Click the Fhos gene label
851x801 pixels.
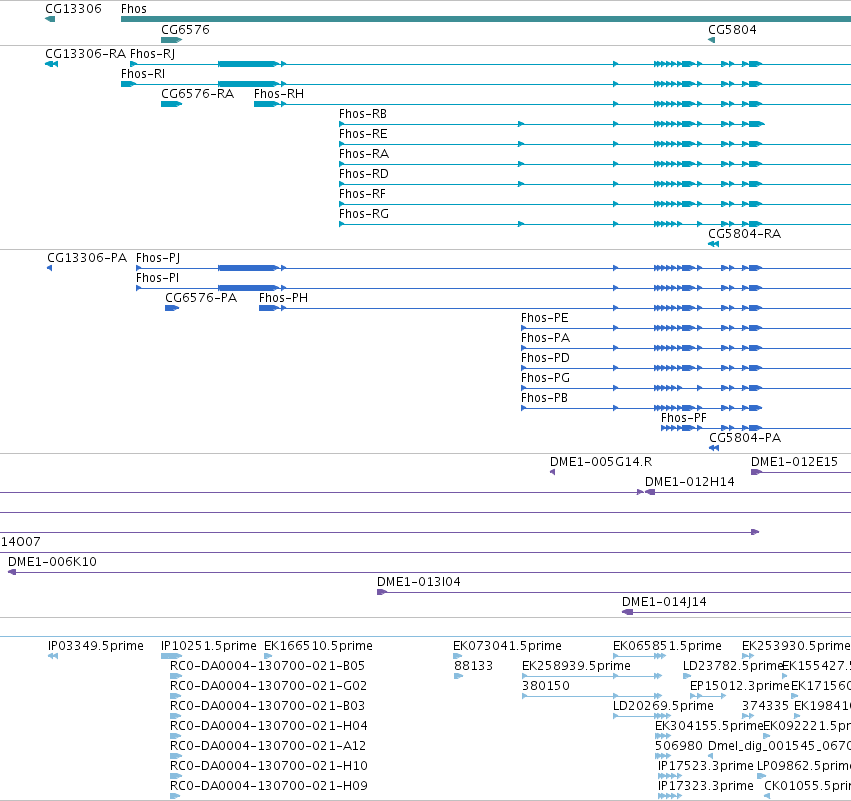(134, 9)
